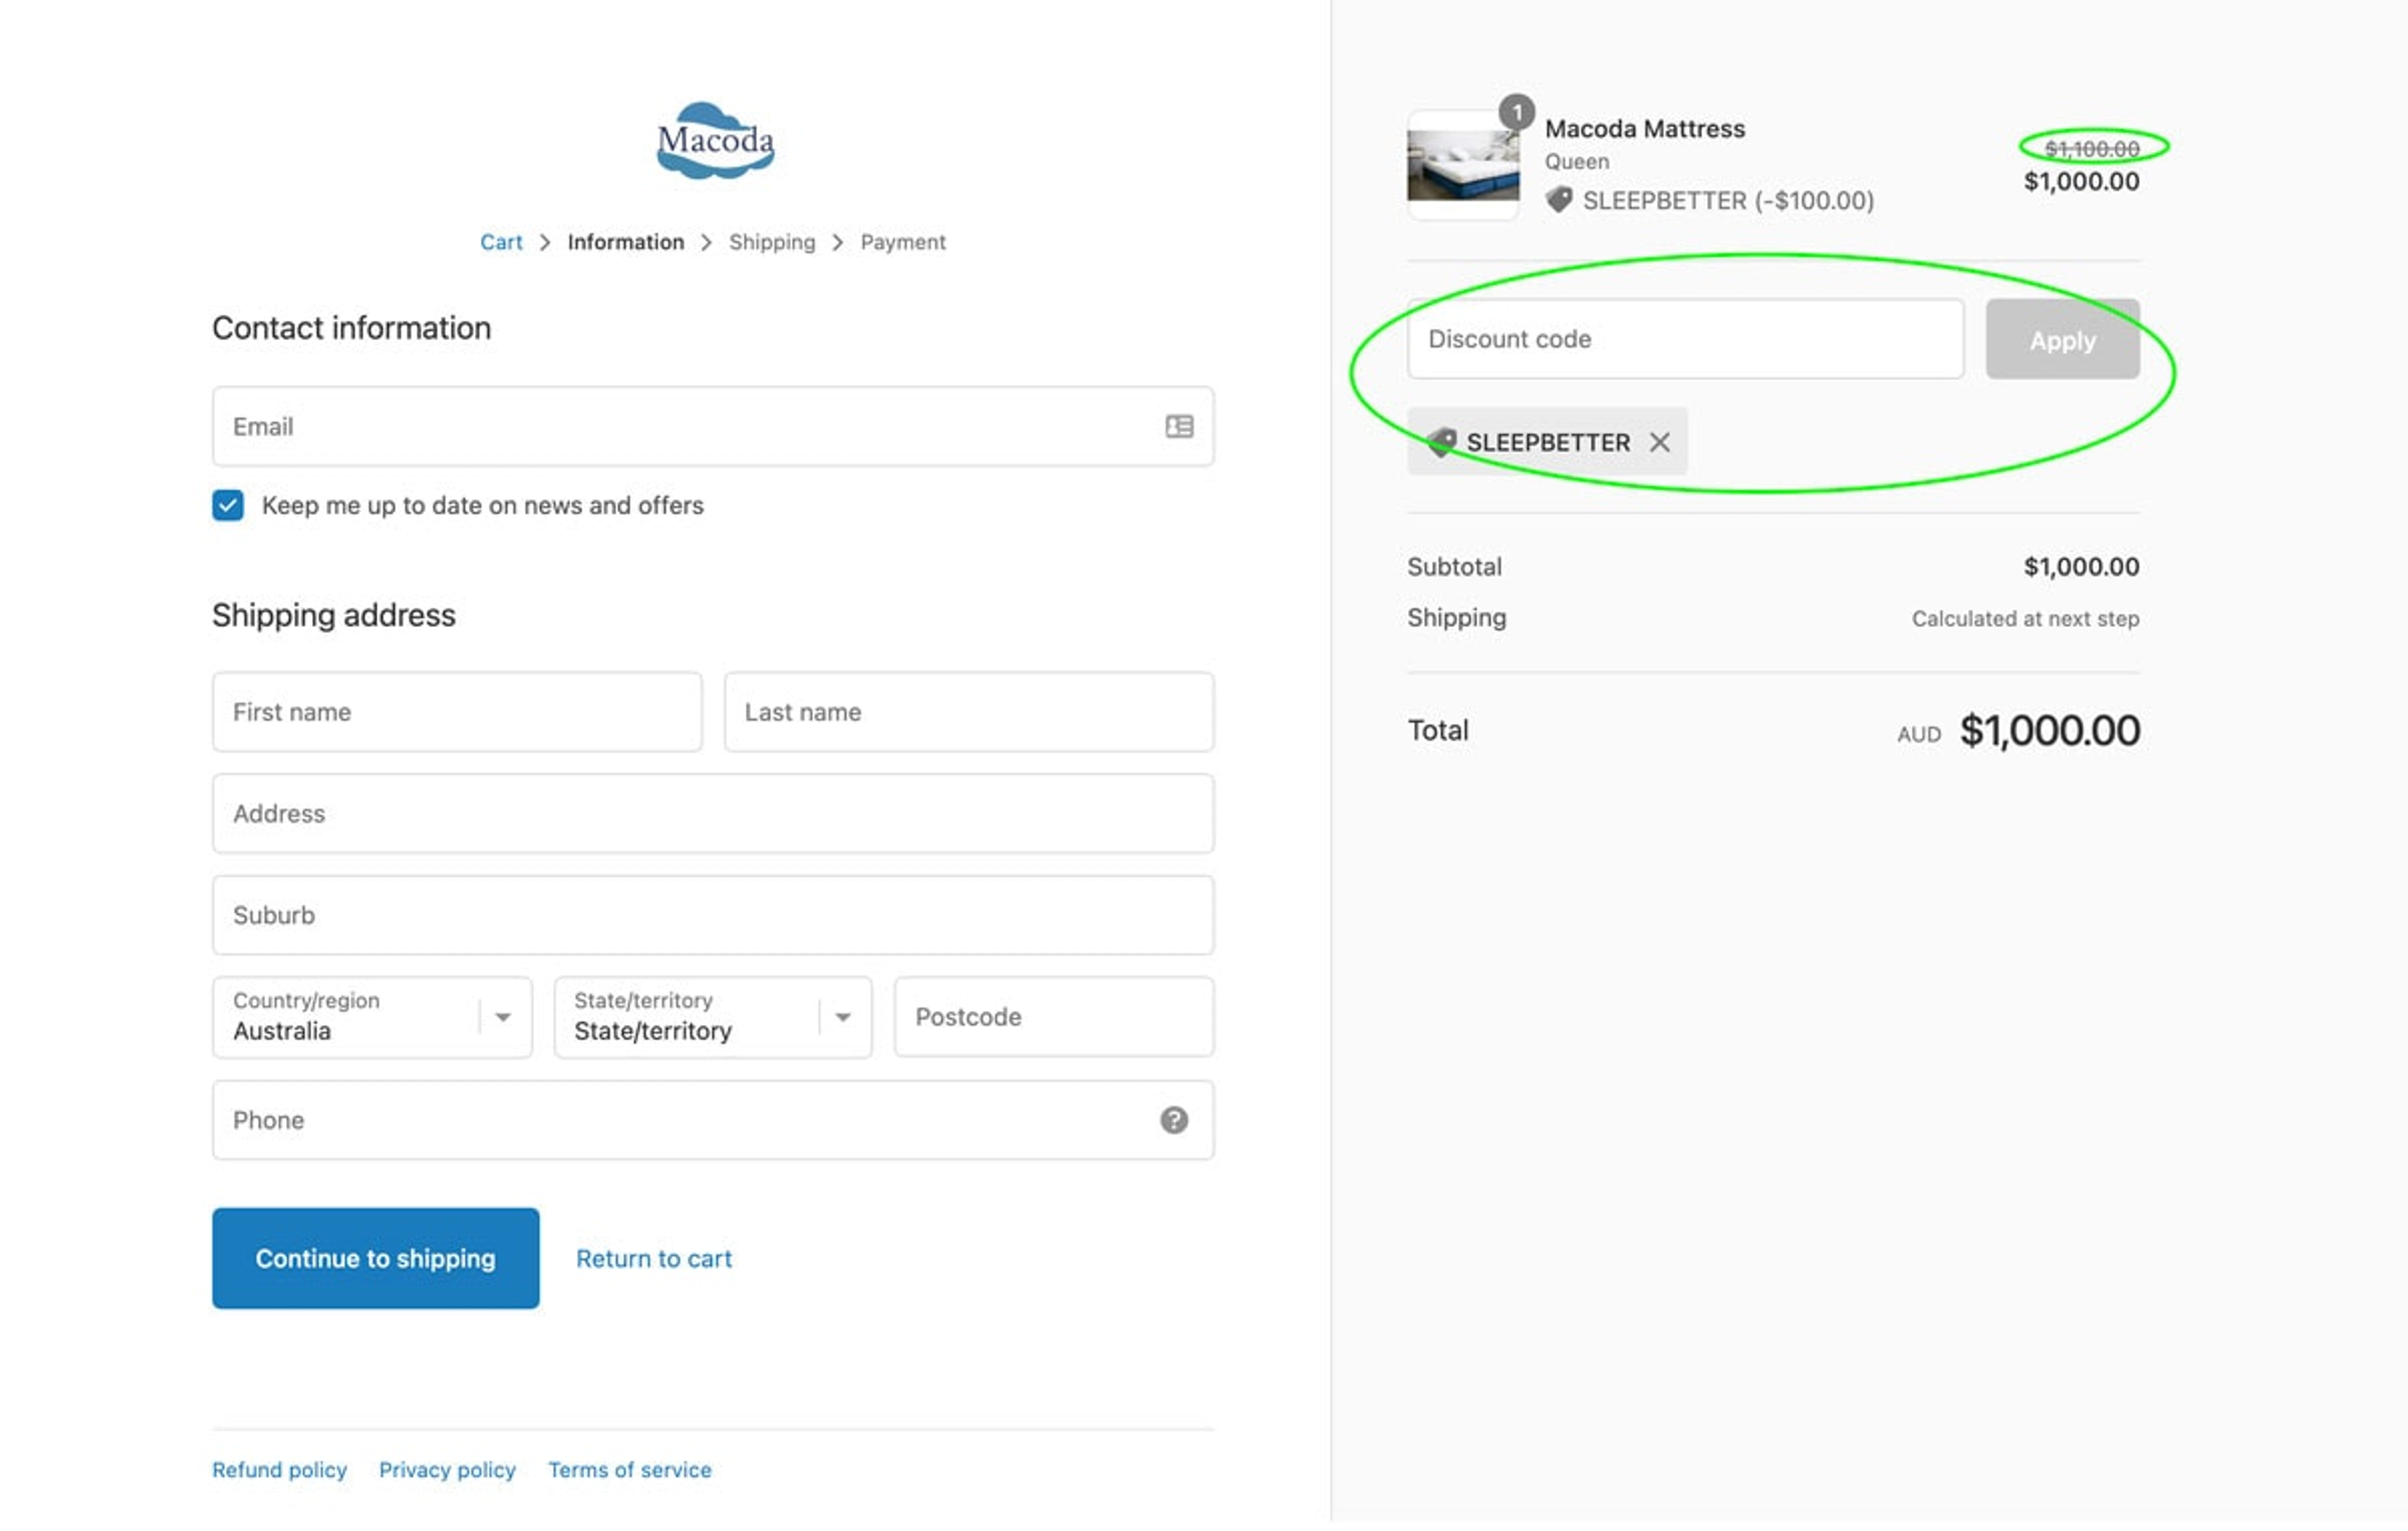Viewport: 2408px width, 1531px height.
Task: Focus the Discount code input field
Action: click(1685, 340)
